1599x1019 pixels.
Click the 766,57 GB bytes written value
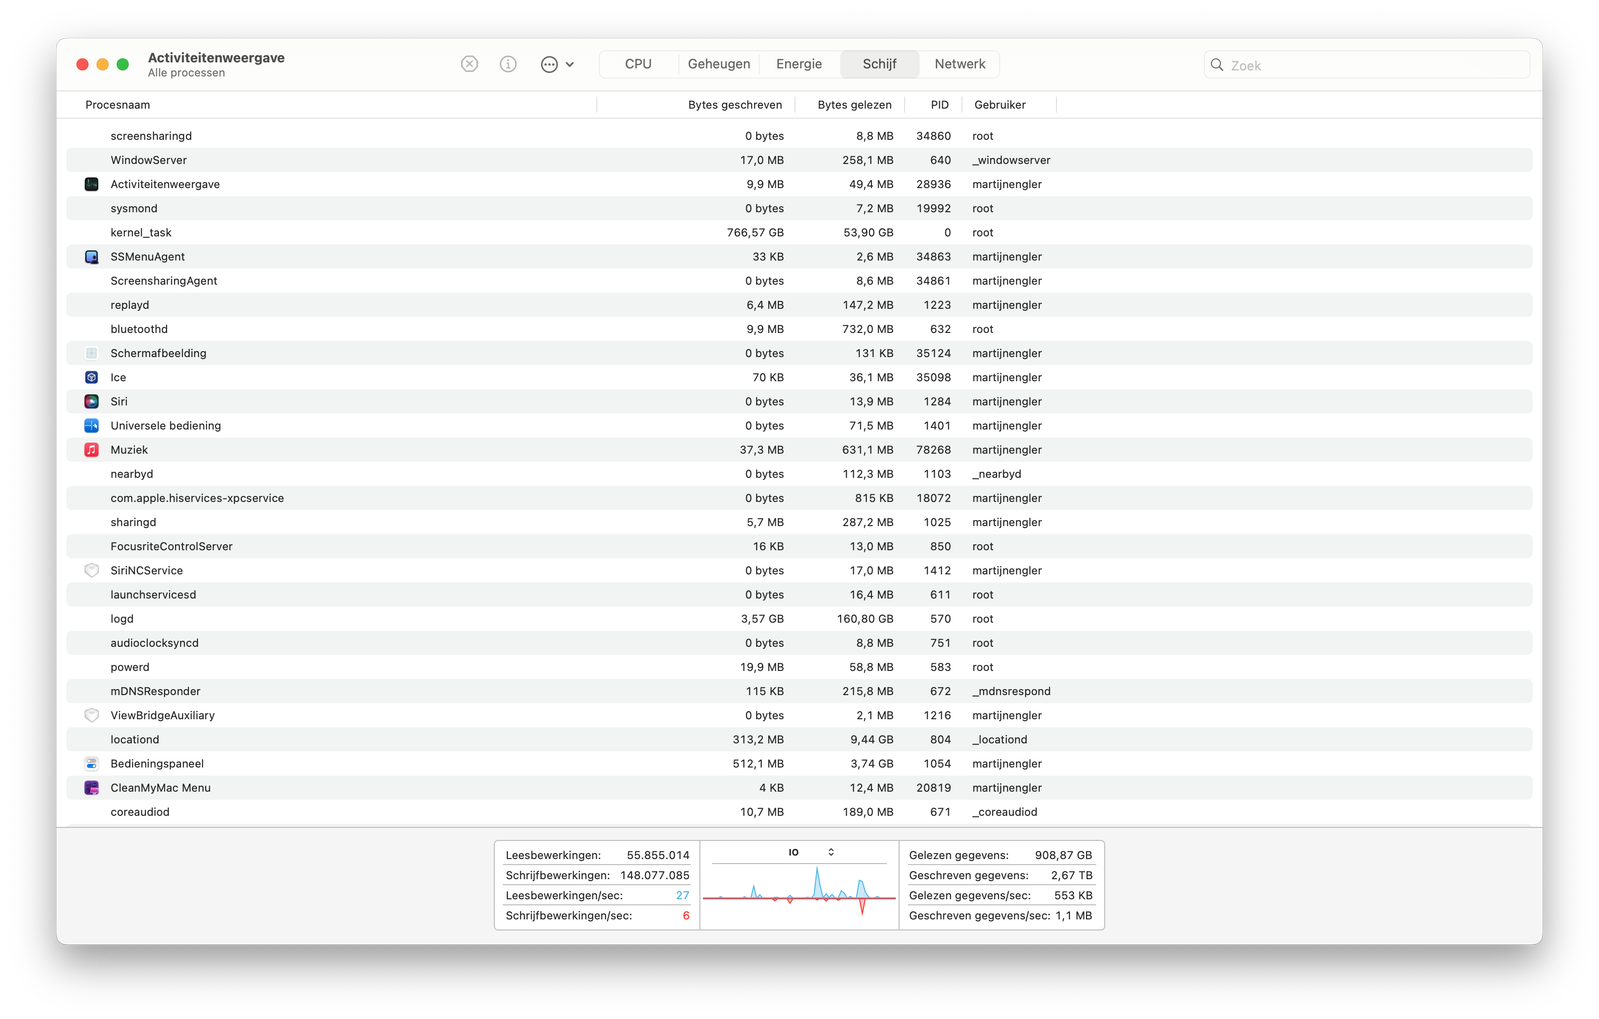click(x=755, y=233)
